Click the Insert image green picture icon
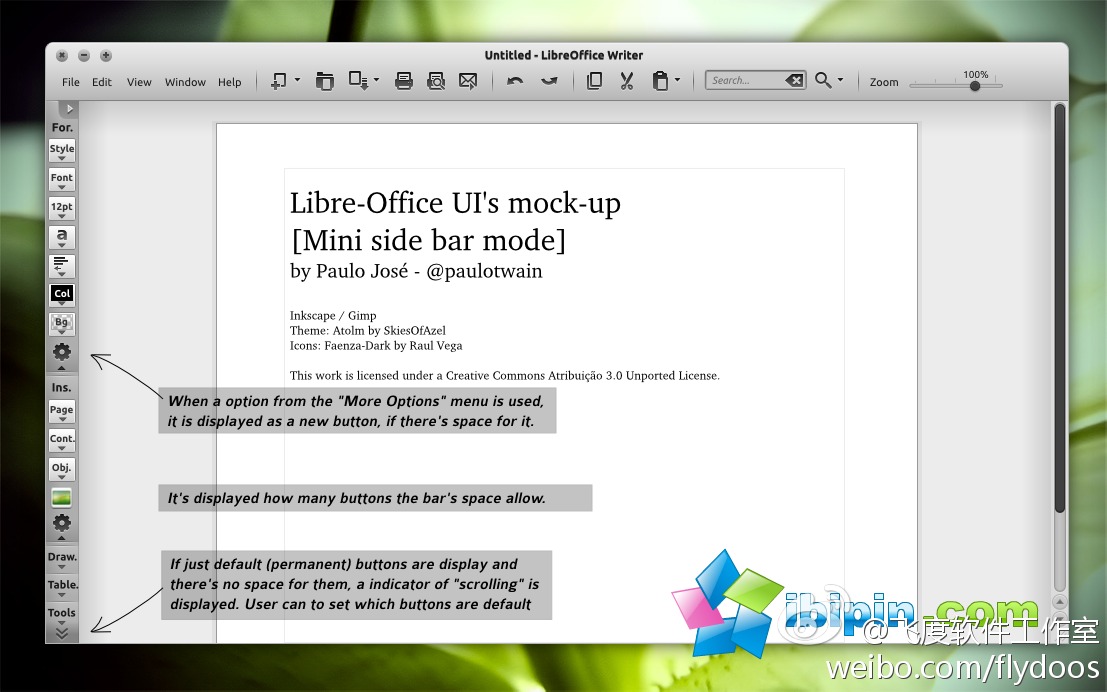Image resolution: width=1107 pixels, height=692 pixels. pos(61,498)
